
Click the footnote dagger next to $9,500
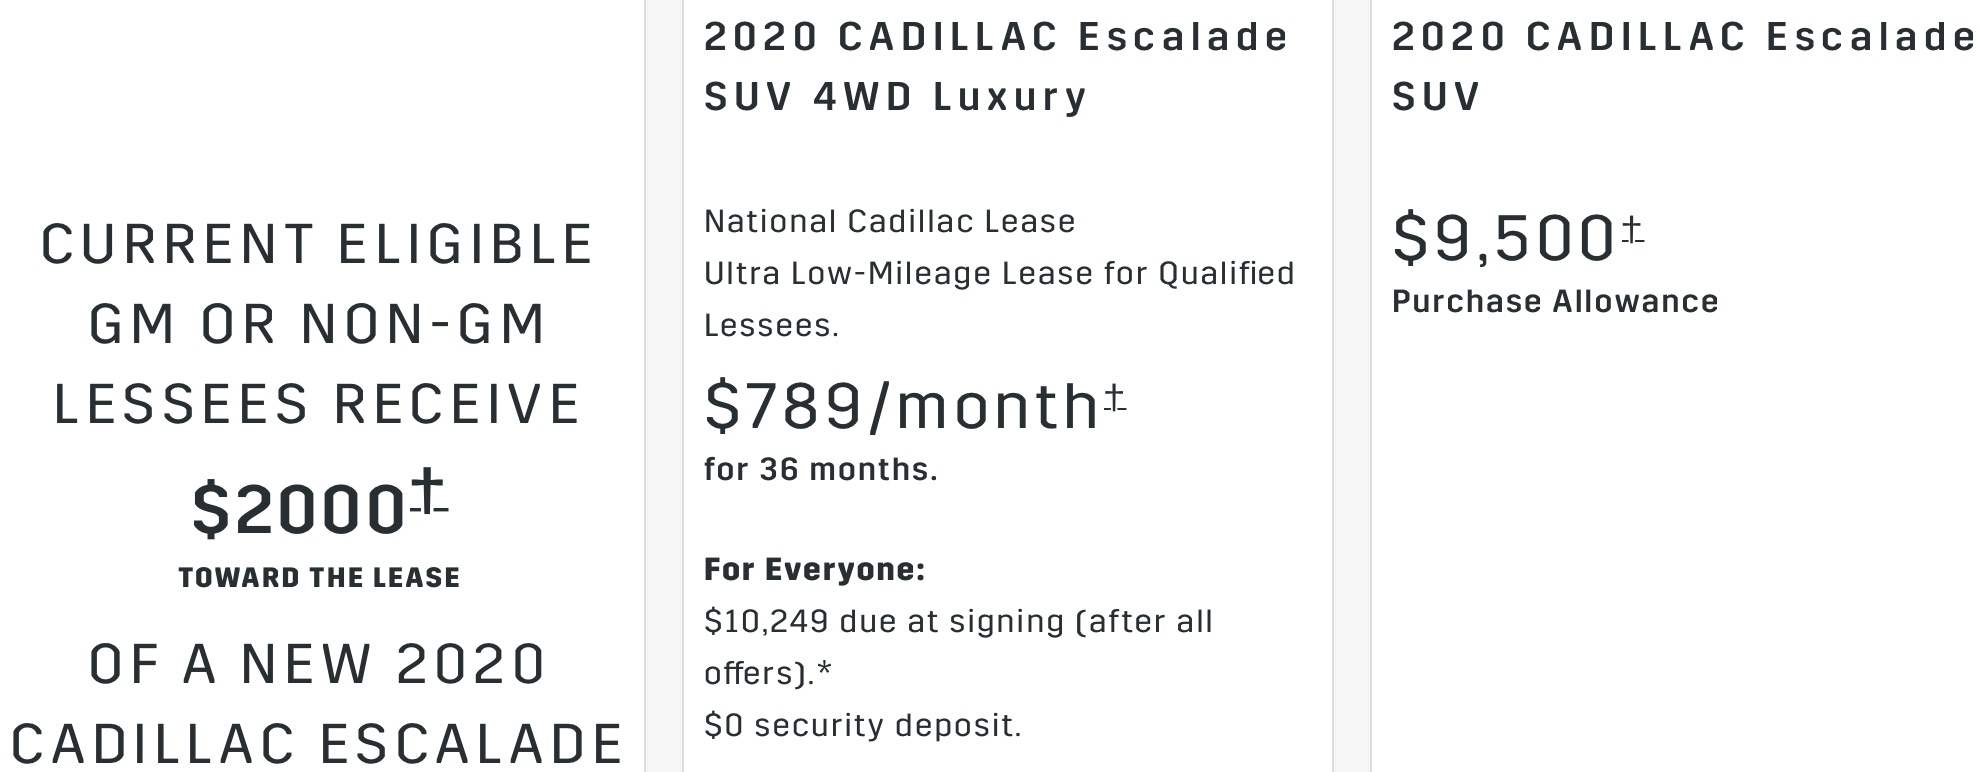[x=1632, y=231]
